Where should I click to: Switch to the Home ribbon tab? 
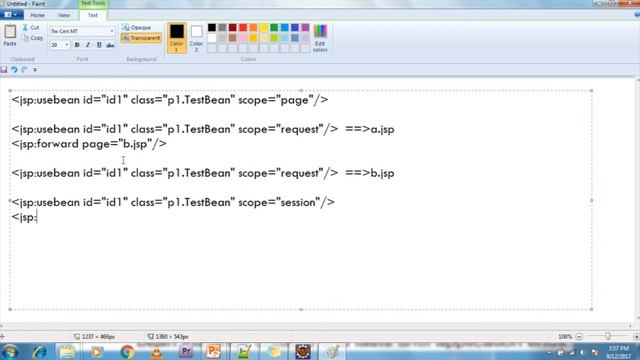tap(38, 15)
